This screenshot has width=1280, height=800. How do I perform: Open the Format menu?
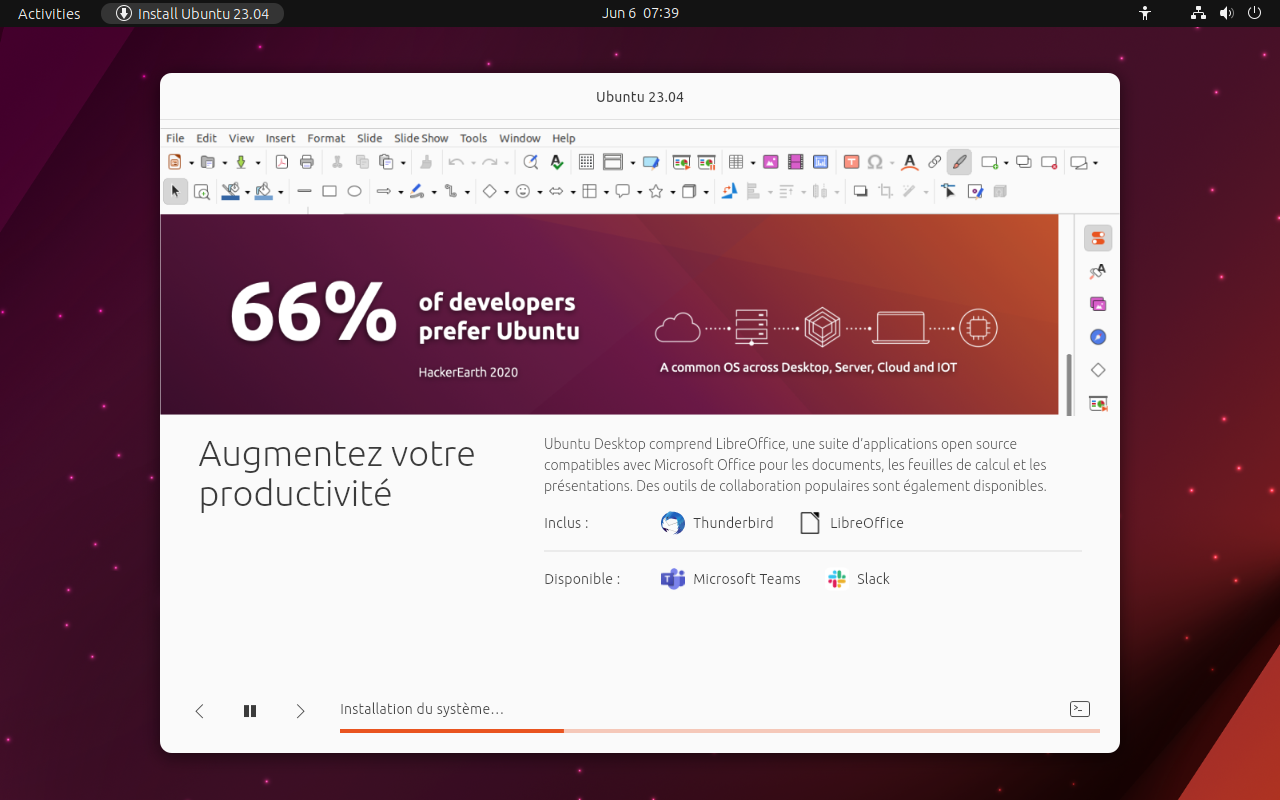click(326, 138)
